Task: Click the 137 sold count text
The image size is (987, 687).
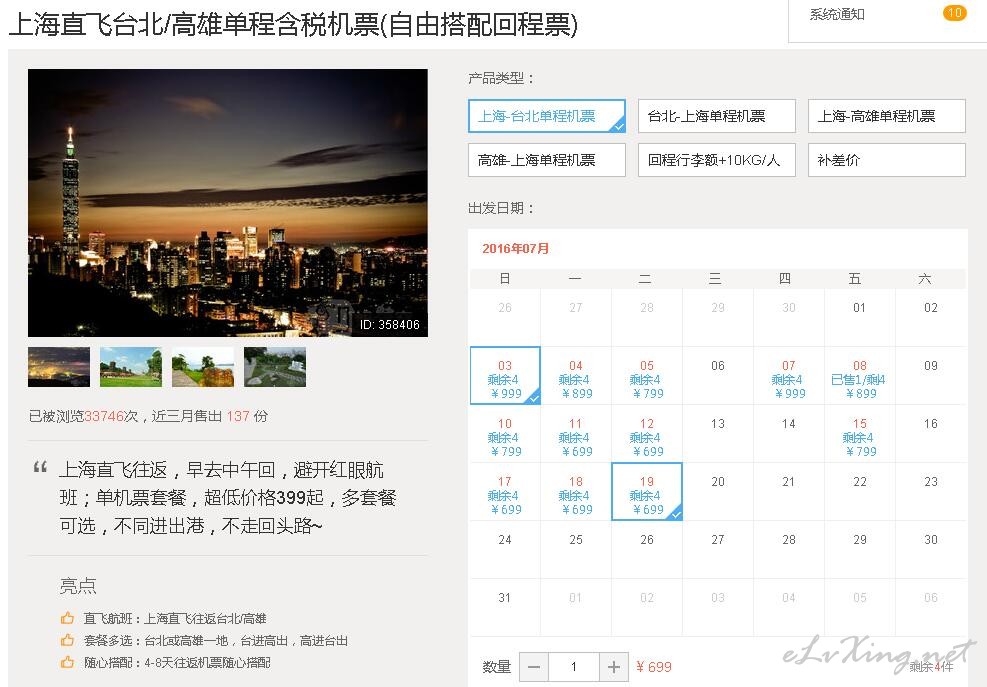Action: pyautogui.click(x=238, y=416)
